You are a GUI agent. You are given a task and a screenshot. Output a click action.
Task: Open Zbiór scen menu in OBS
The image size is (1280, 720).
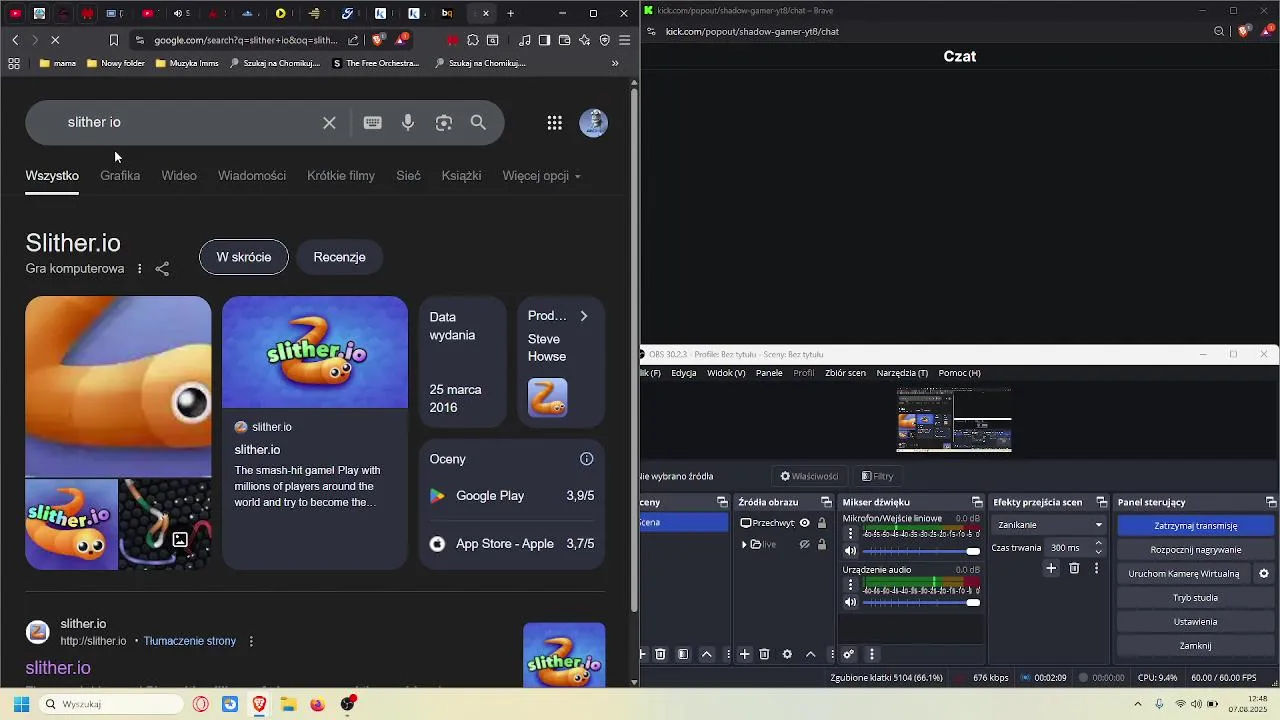(x=845, y=373)
